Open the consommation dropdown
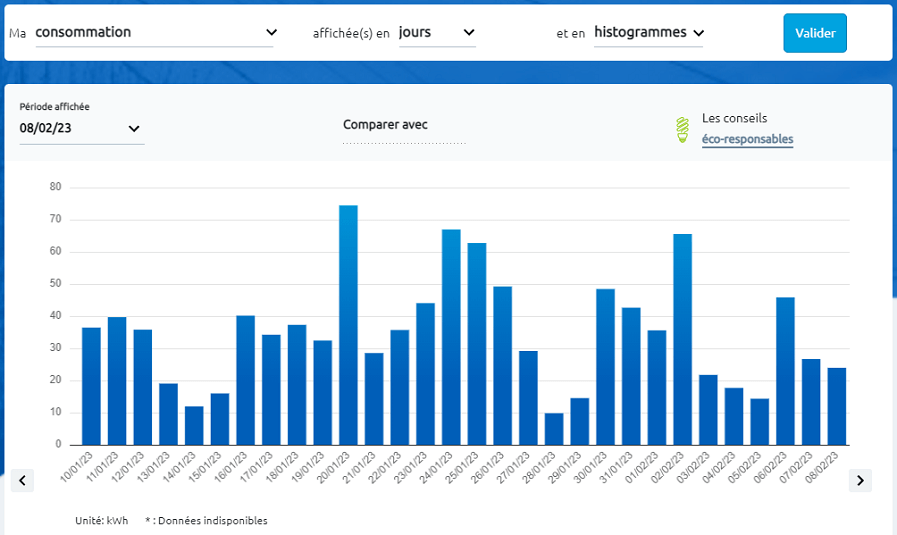897x535 pixels. [x=154, y=33]
